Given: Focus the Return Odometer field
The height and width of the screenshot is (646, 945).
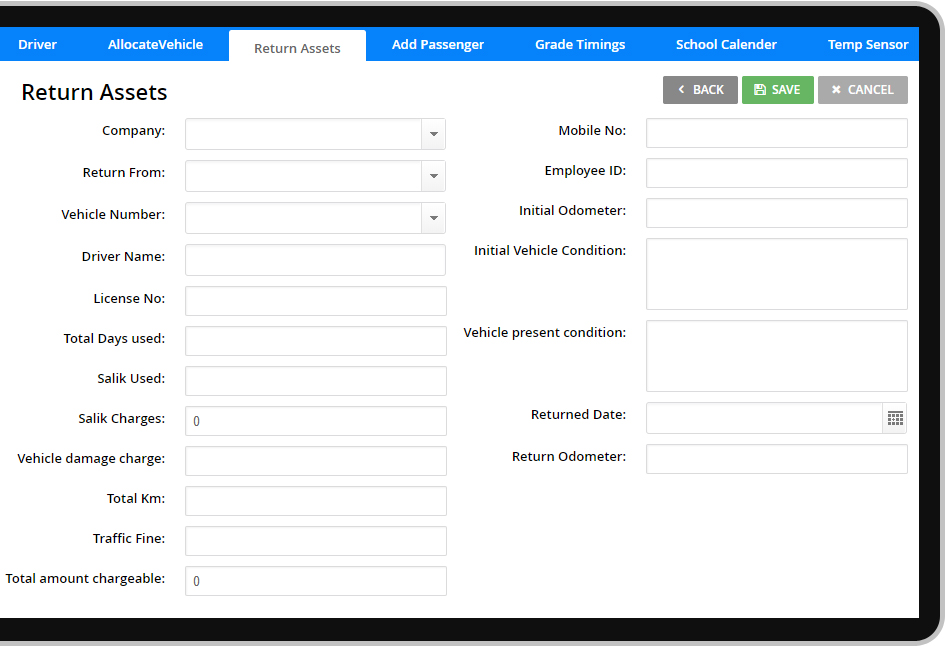Looking at the screenshot, I should click(x=776, y=459).
